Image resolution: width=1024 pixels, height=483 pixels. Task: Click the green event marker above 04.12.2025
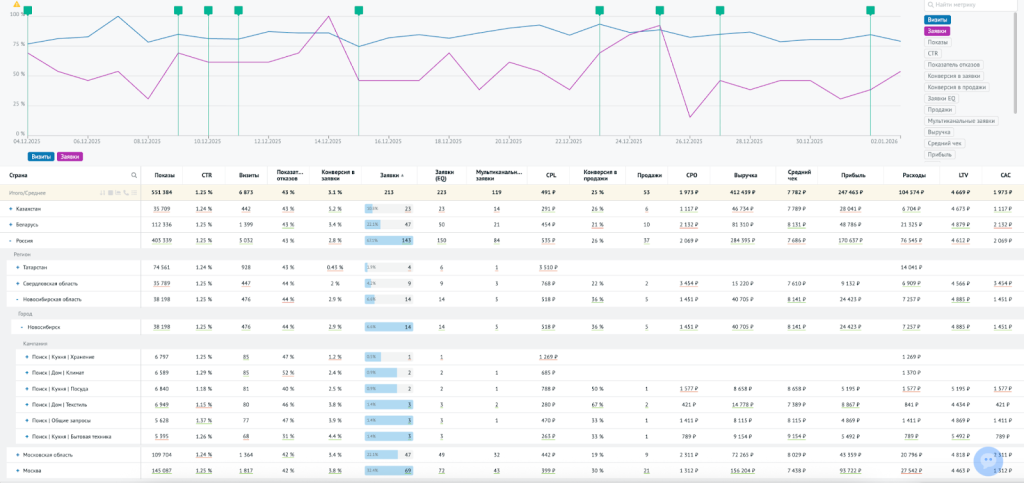click(28, 10)
